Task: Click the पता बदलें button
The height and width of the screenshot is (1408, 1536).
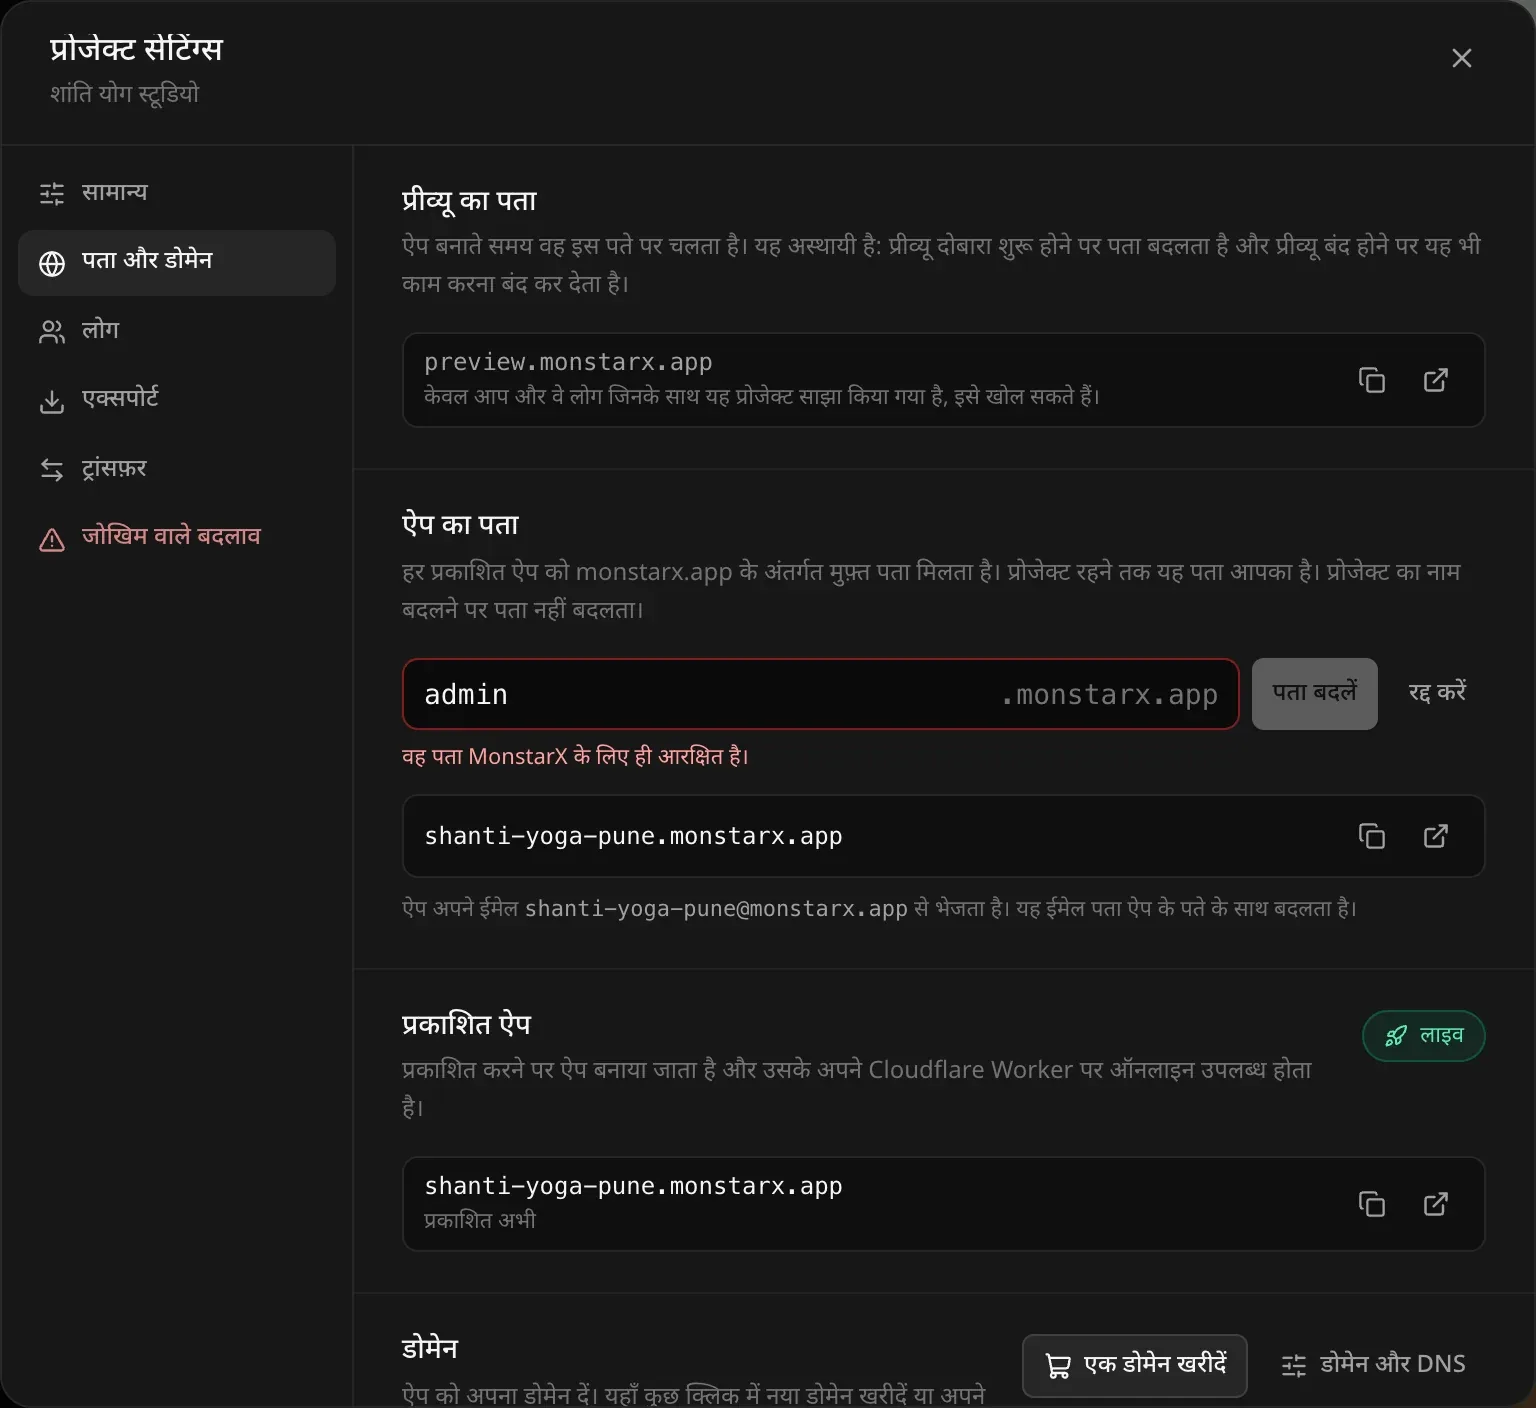Action: 1314,693
